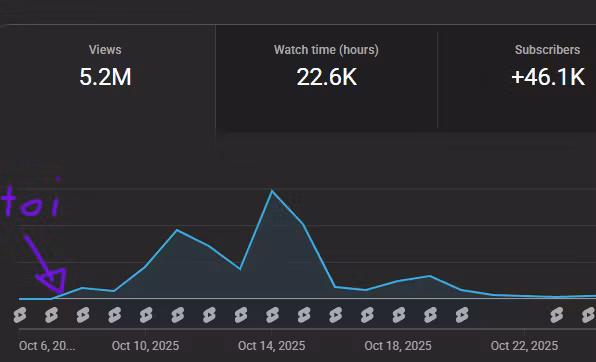Open the Shorts marker for Oct 7
596x362 pixels.
tap(51, 315)
